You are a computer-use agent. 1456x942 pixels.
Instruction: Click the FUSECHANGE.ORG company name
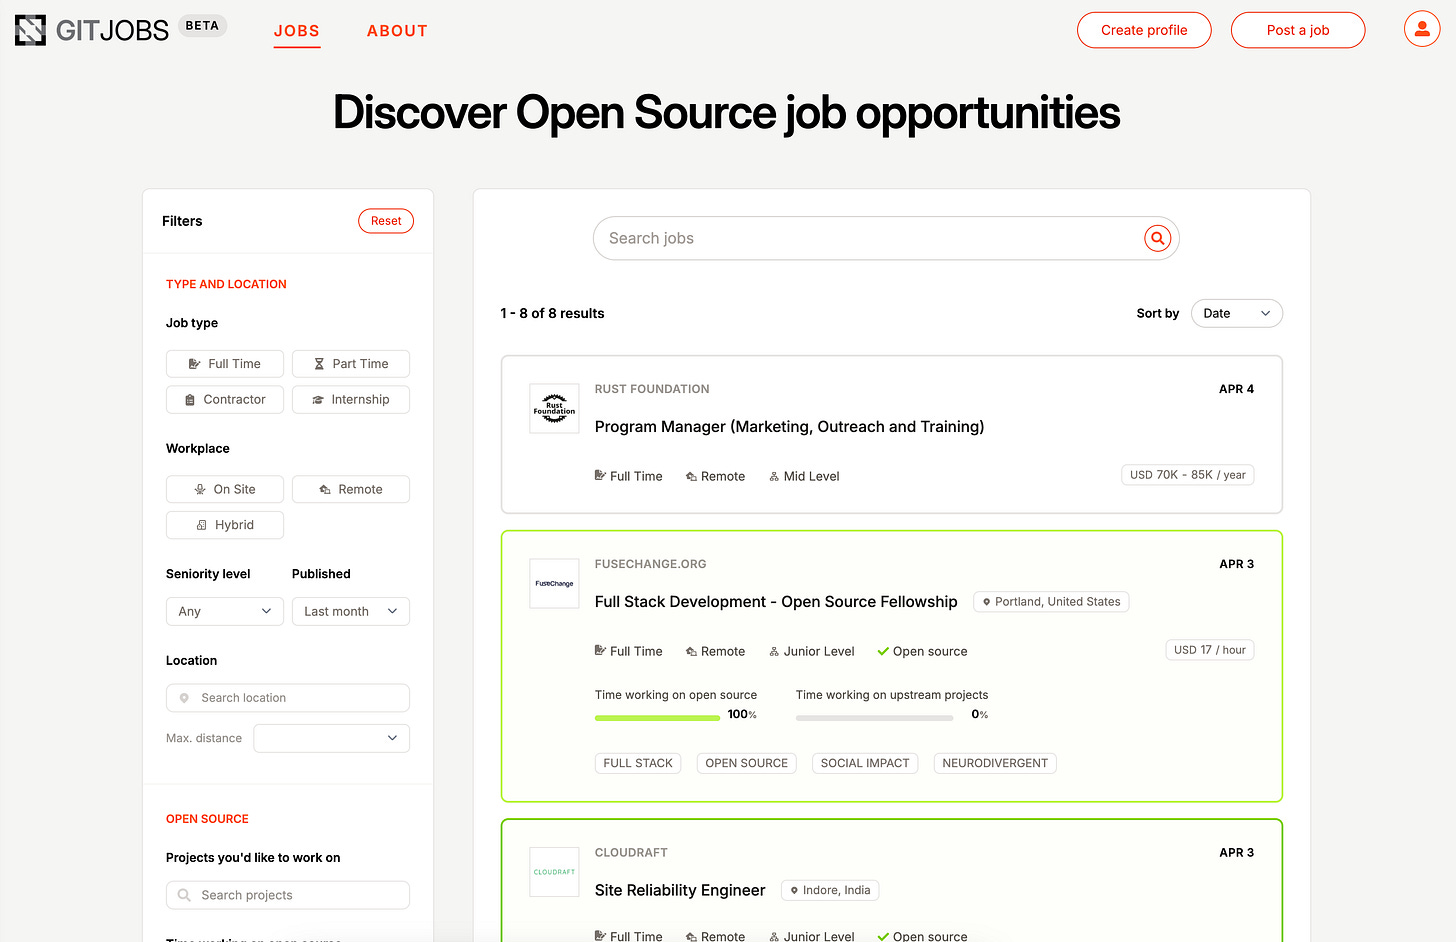[650, 564]
